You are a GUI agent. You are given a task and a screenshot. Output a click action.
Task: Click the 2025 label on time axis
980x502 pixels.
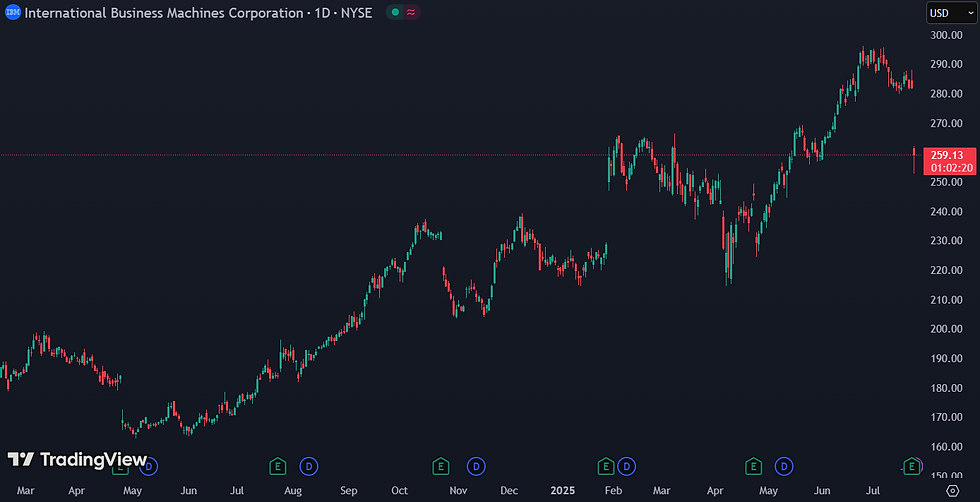coord(562,491)
